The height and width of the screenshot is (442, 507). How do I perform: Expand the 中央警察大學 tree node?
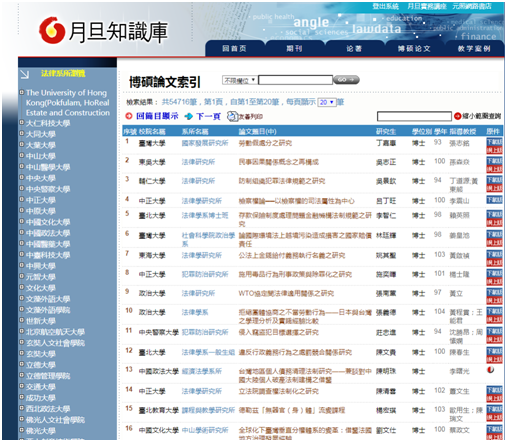click(x=22, y=189)
